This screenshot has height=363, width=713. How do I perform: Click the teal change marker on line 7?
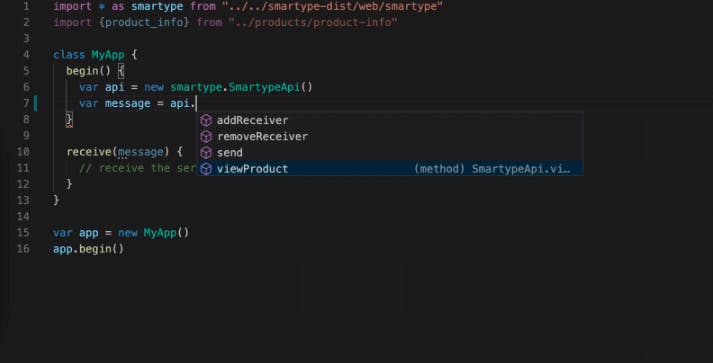tap(35, 103)
